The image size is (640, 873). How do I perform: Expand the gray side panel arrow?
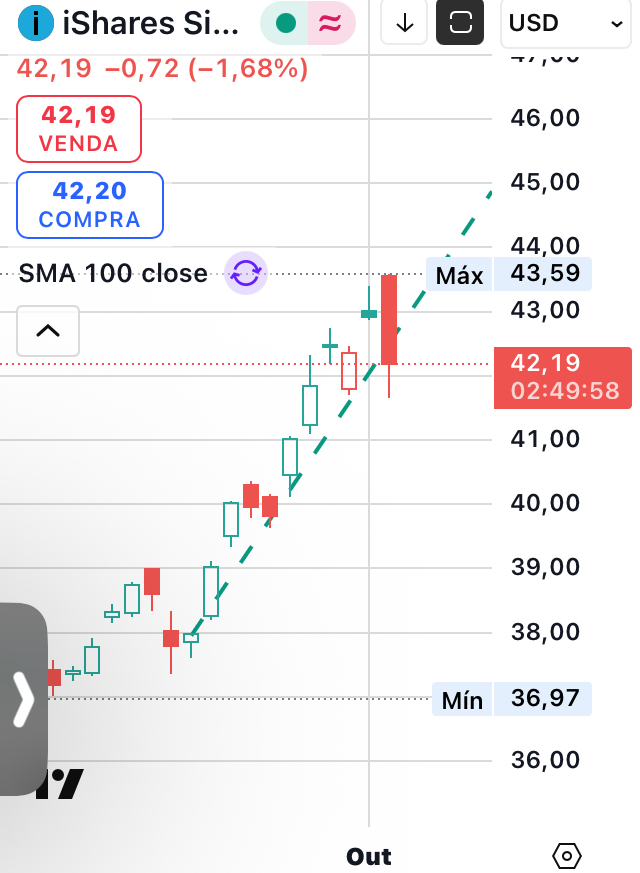click(x=22, y=699)
